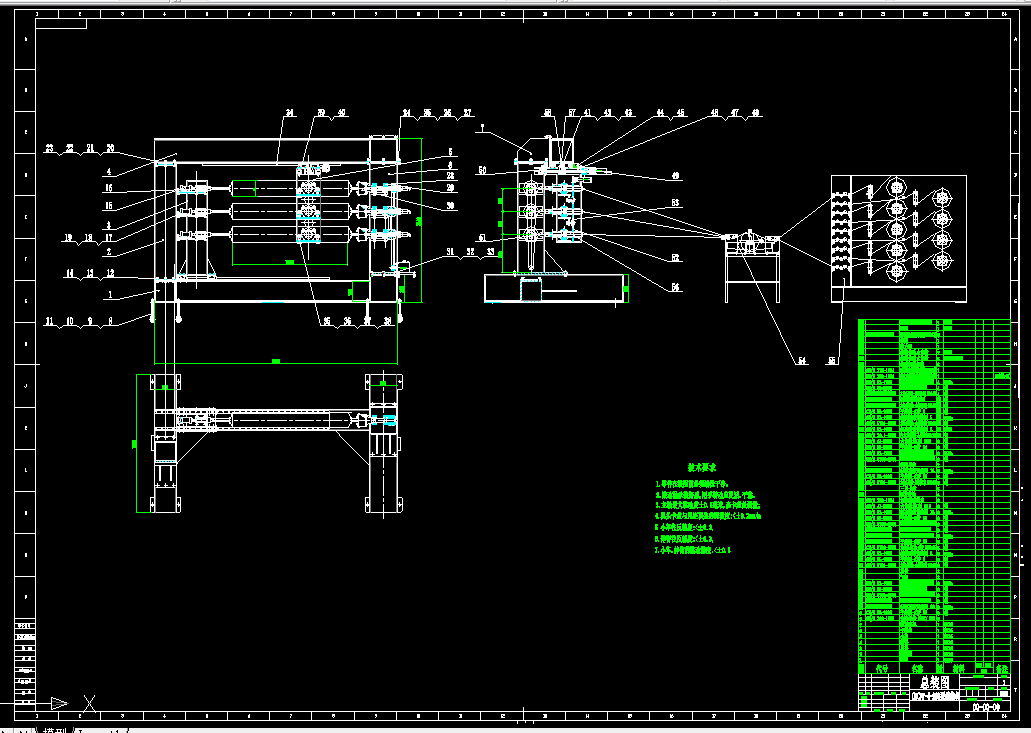This screenshot has width=1031, height=733.
Task: Select part callout number 54
Action: (802, 361)
